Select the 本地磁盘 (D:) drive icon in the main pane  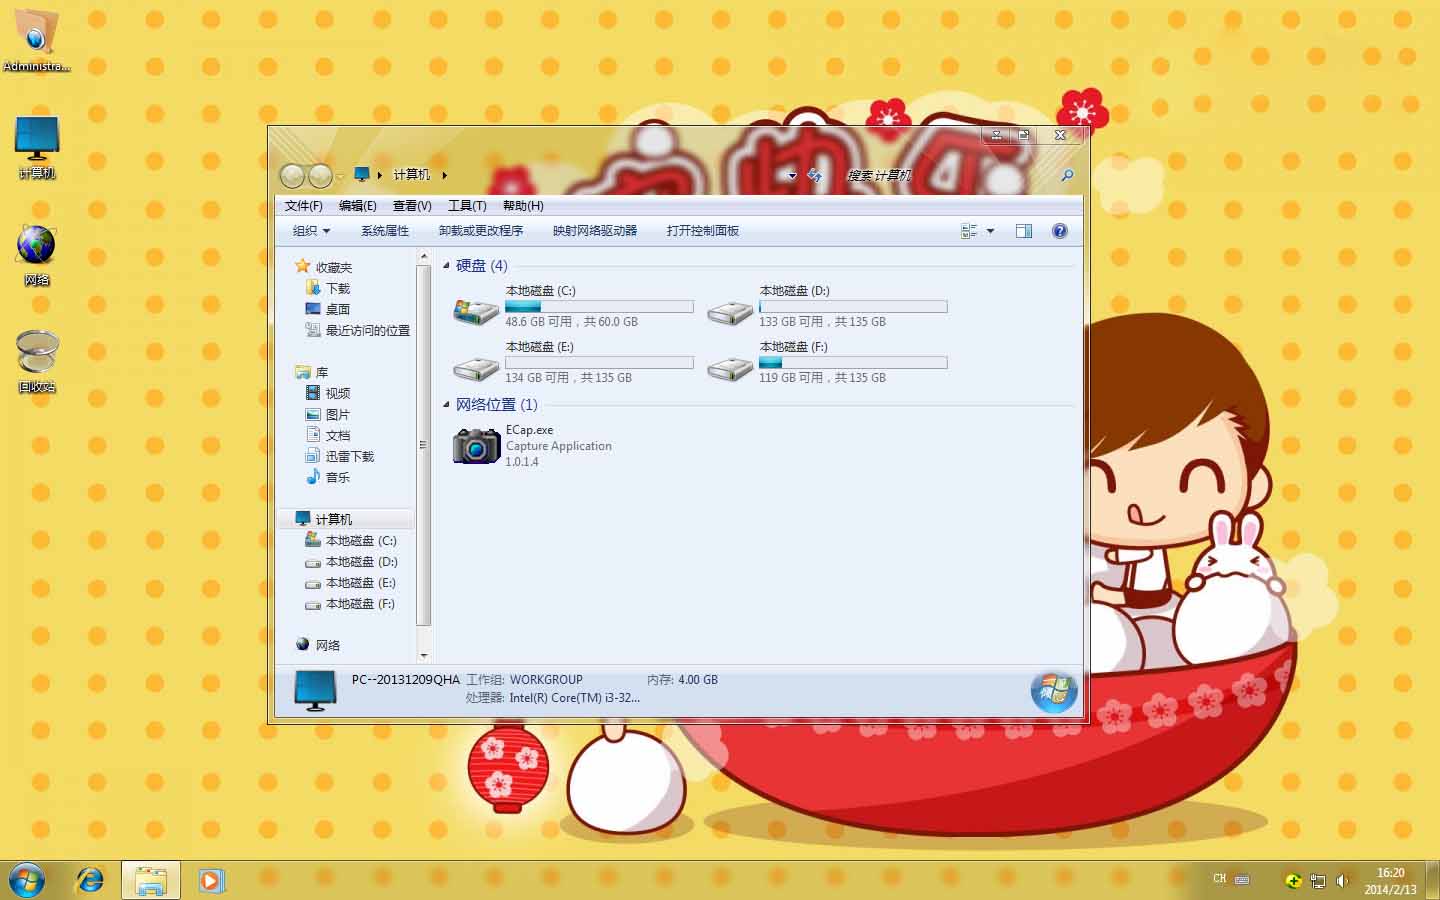[x=730, y=313]
